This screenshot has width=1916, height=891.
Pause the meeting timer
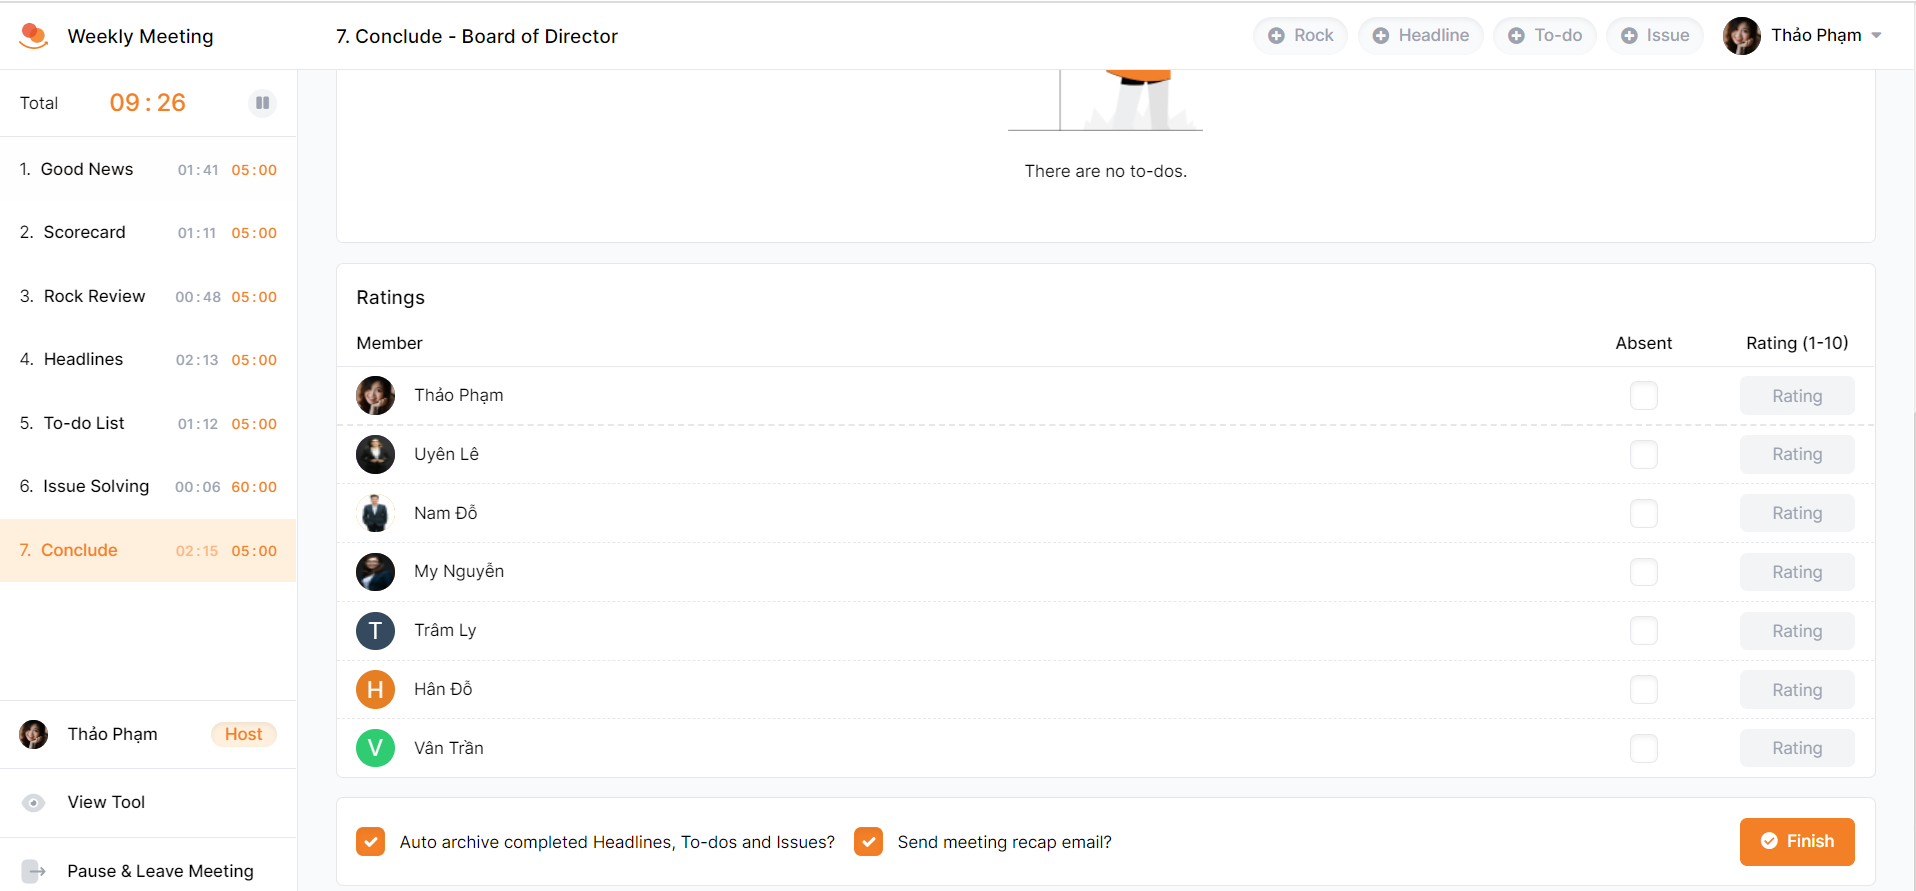click(262, 103)
